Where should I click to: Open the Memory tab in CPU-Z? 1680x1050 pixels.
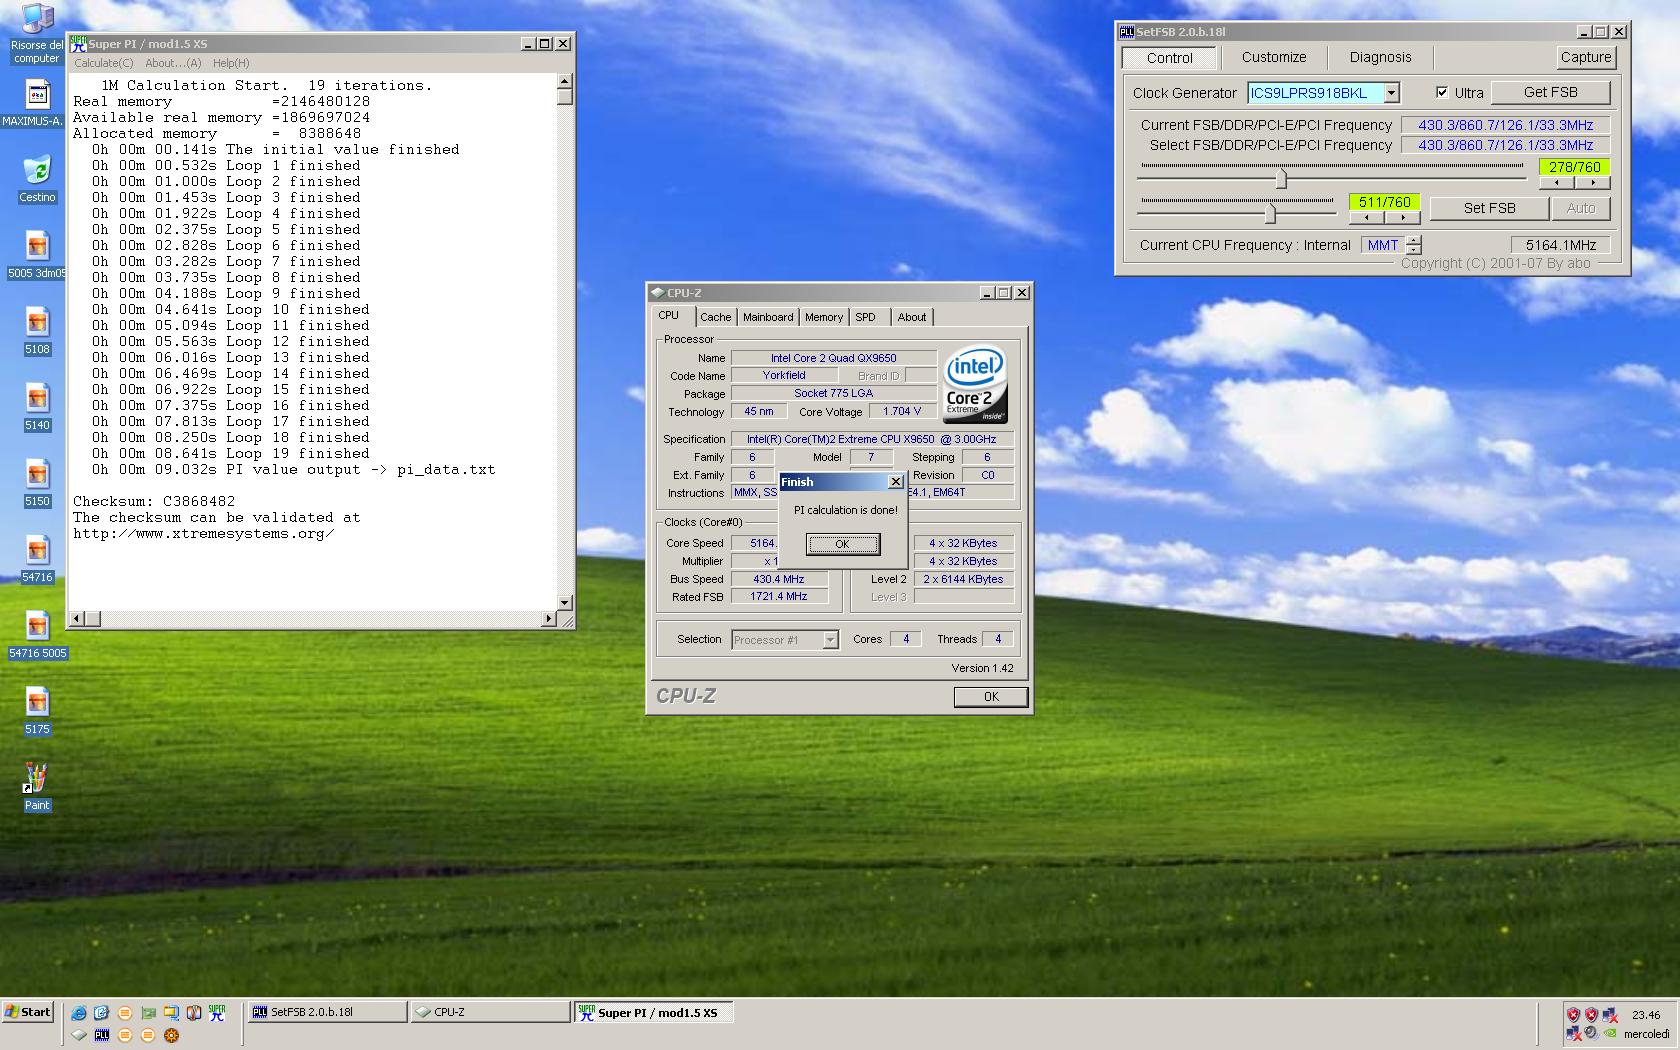[x=824, y=317]
